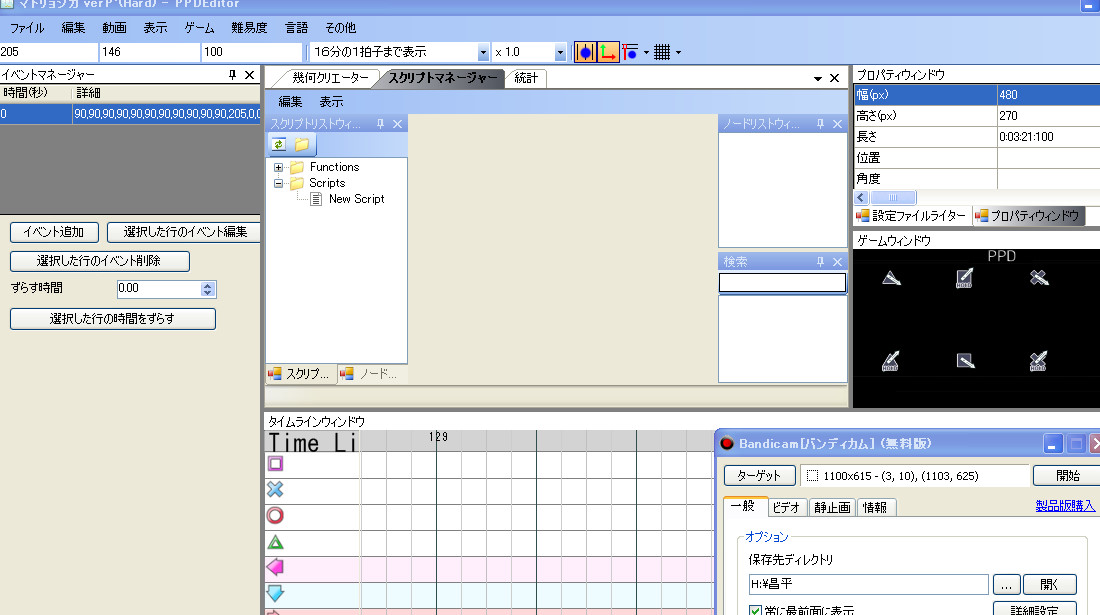Screen dimensions: 1100x615
Task: Click the refresh icon in script list toolbar
Action: point(280,145)
